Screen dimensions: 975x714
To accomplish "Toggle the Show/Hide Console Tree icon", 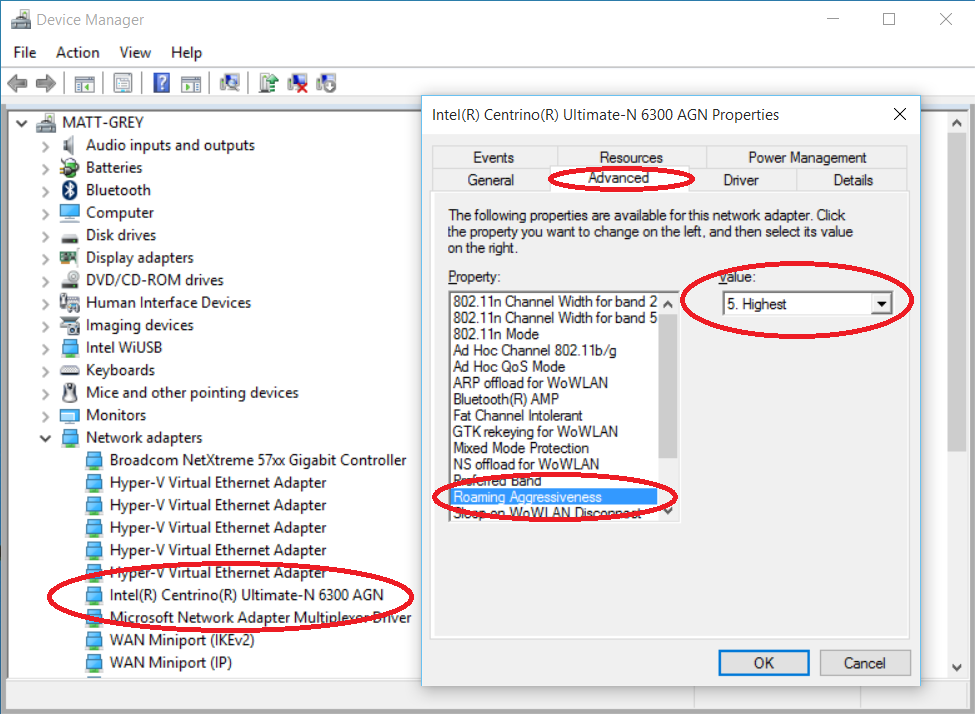I will coord(85,83).
